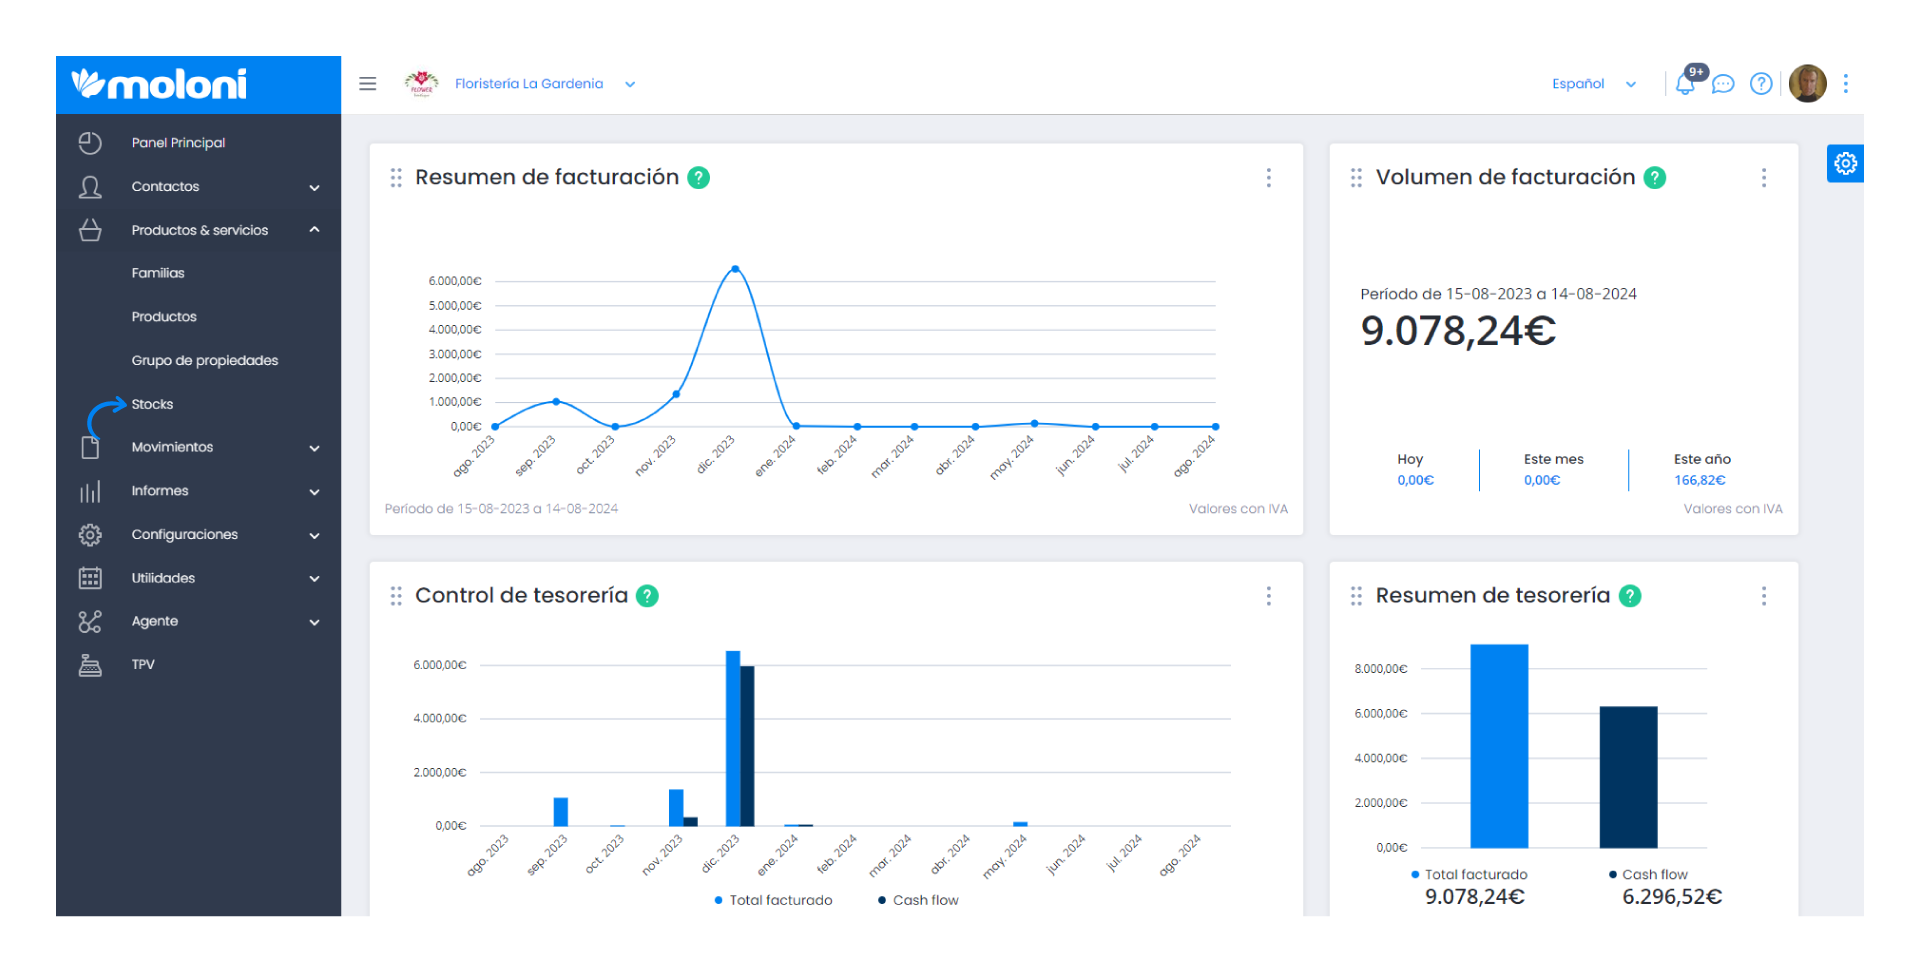The width and height of the screenshot is (1920, 970).
Task: Toggle Cash flow legend in Resumen de tesorería
Action: point(1648,875)
